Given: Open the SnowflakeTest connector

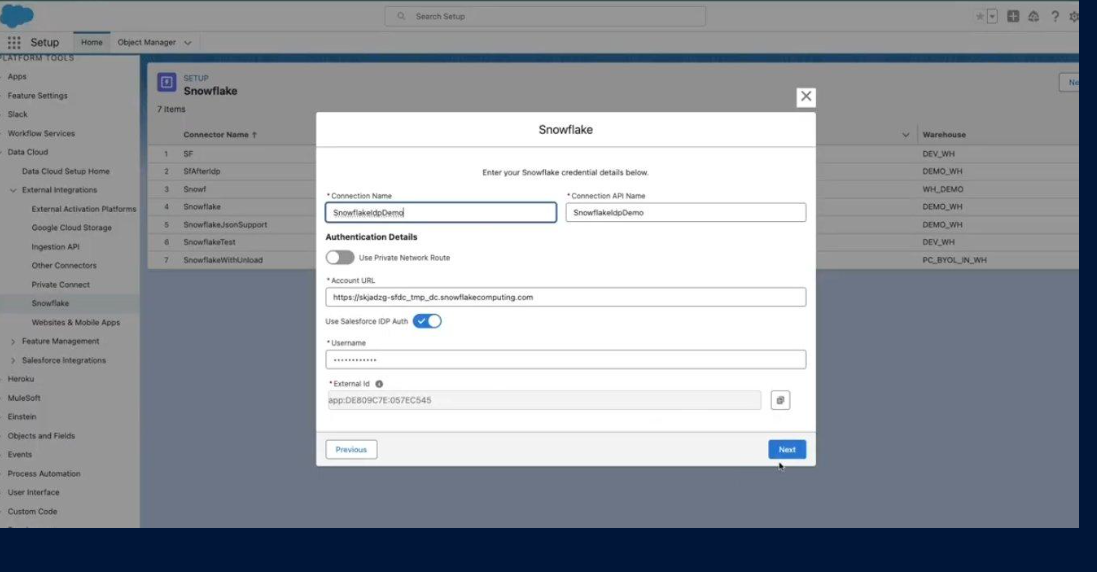Looking at the screenshot, I should [210, 242].
